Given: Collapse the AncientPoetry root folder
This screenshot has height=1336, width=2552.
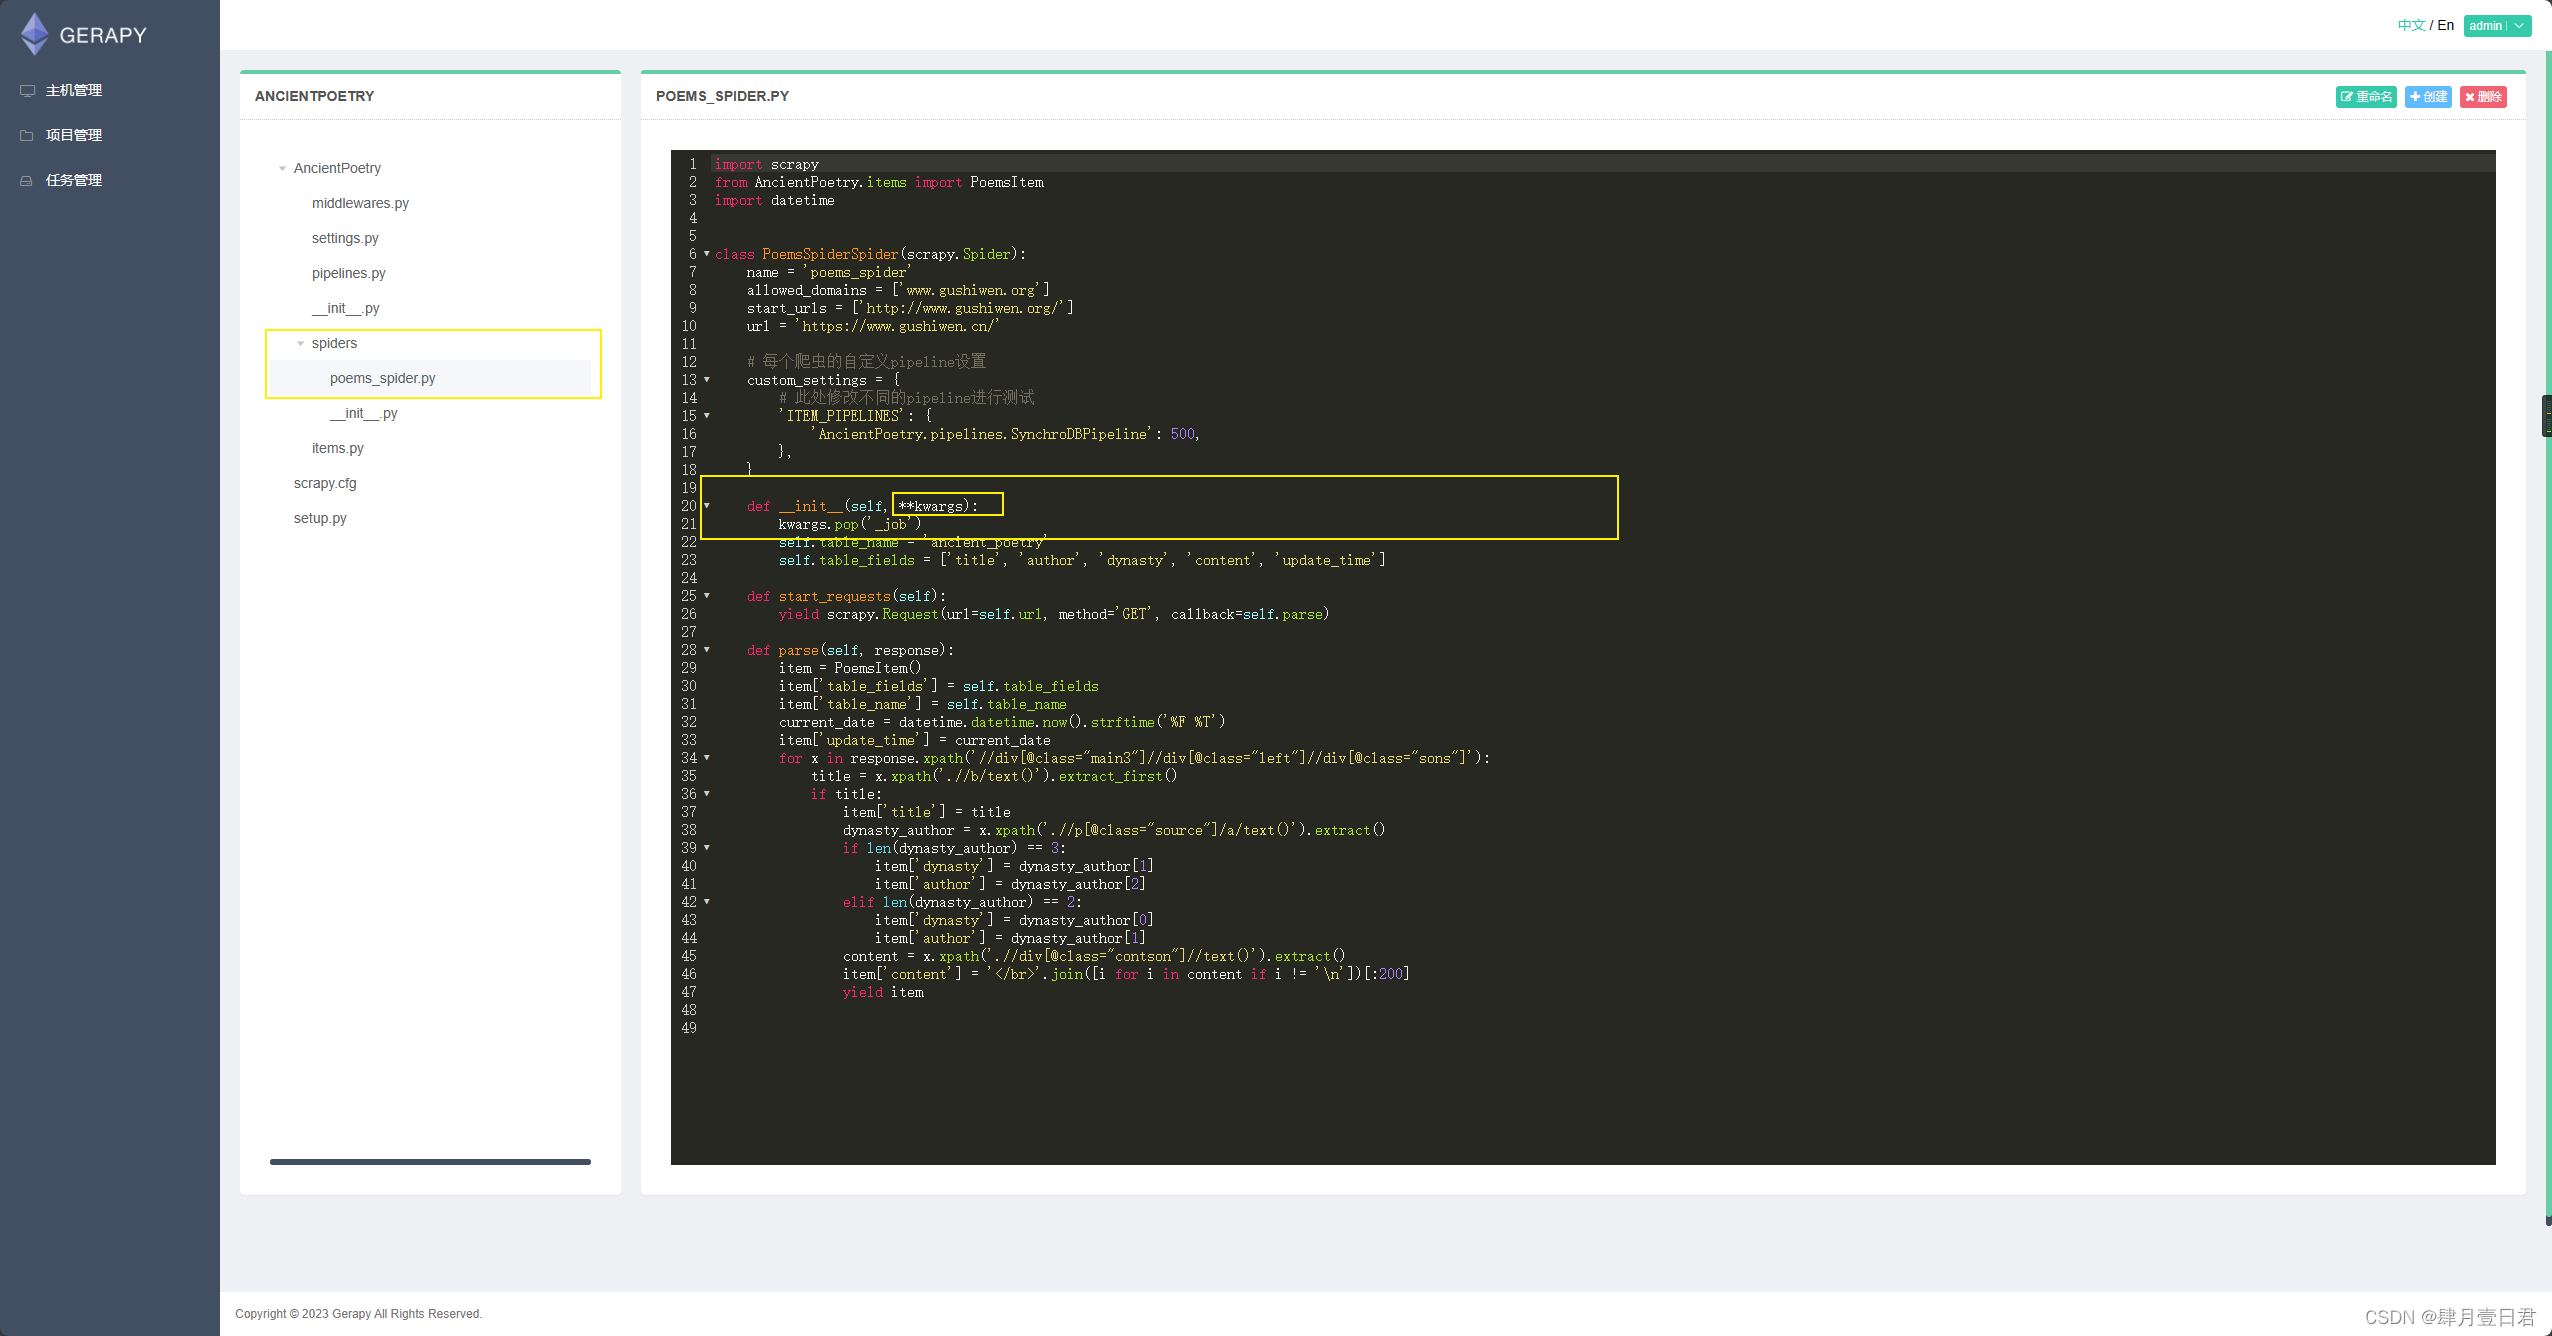Looking at the screenshot, I should pyautogui.click(x=282, y=168).
